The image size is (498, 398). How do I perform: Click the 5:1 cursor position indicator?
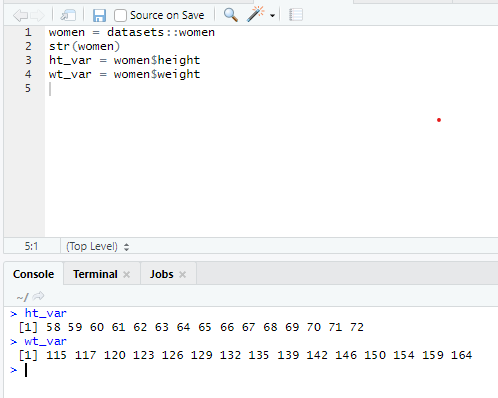pos(31,246)
